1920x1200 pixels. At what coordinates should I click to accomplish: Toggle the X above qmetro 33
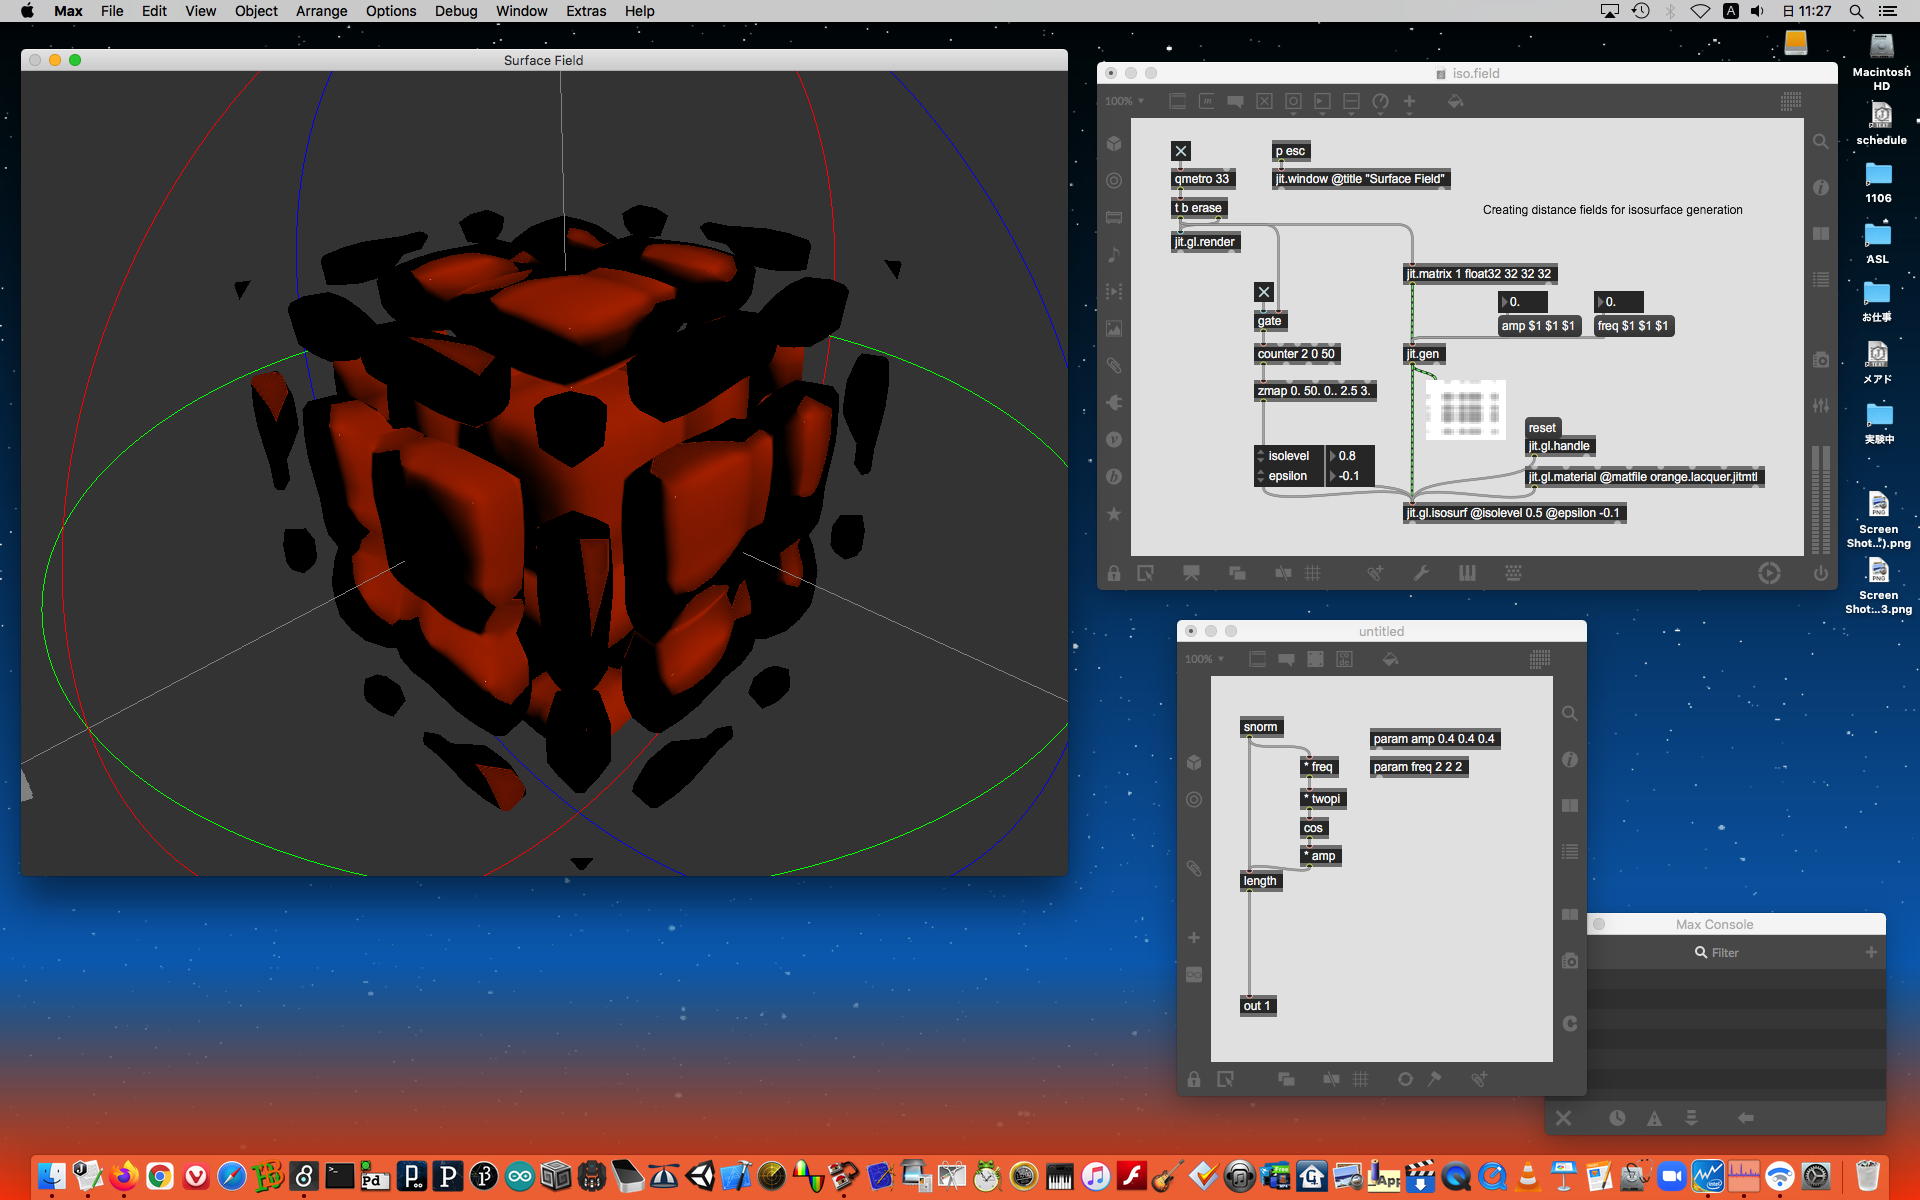pos(1181,151)
